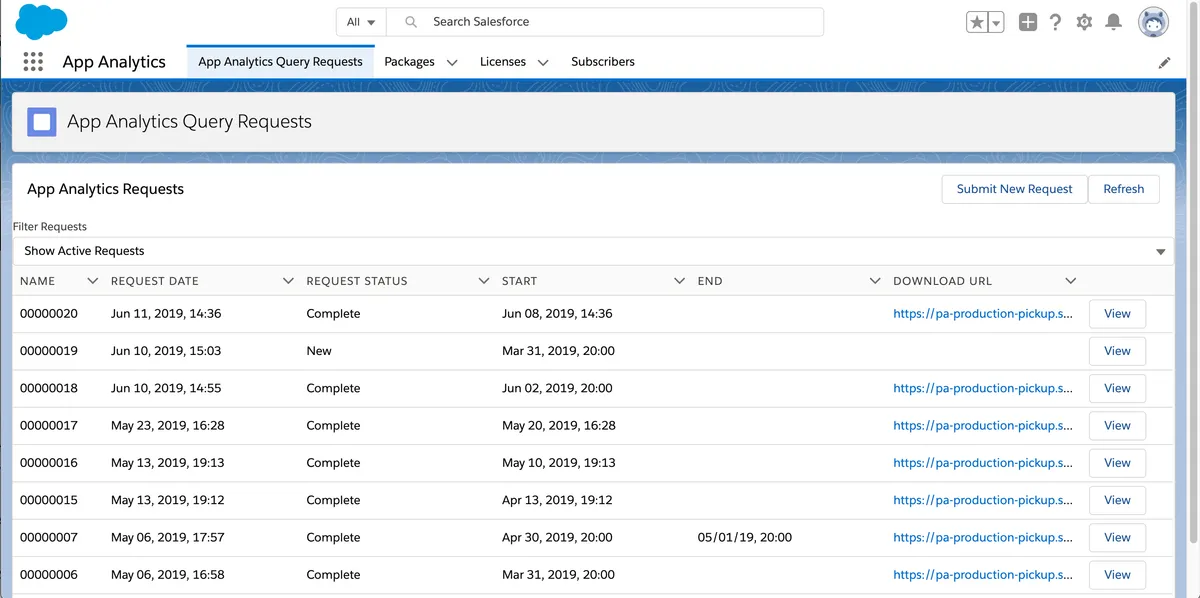
Task: Expand the Licenses tab chevron
Action: pyautogui.click(x=543, y=62)
